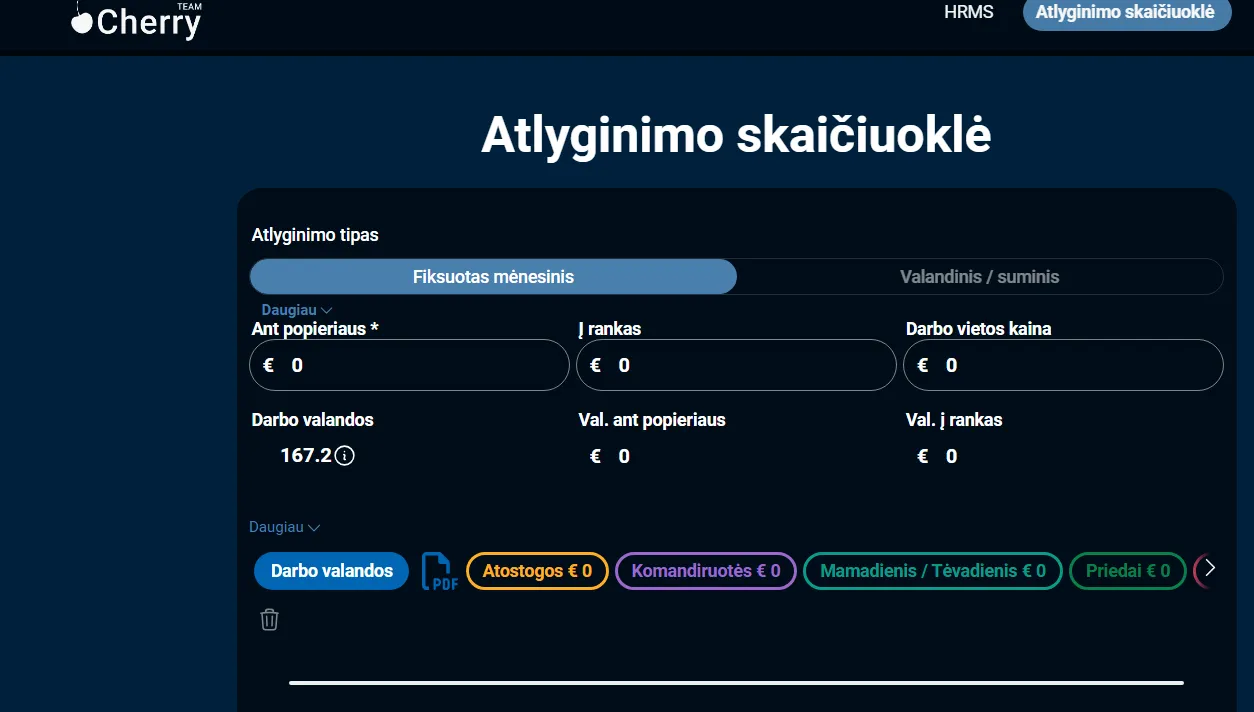This screenshot has height=712, width=1254.
Task: Click inside the Ant popieriaus field
Action: pyautogui.click(x=409, y=365)
